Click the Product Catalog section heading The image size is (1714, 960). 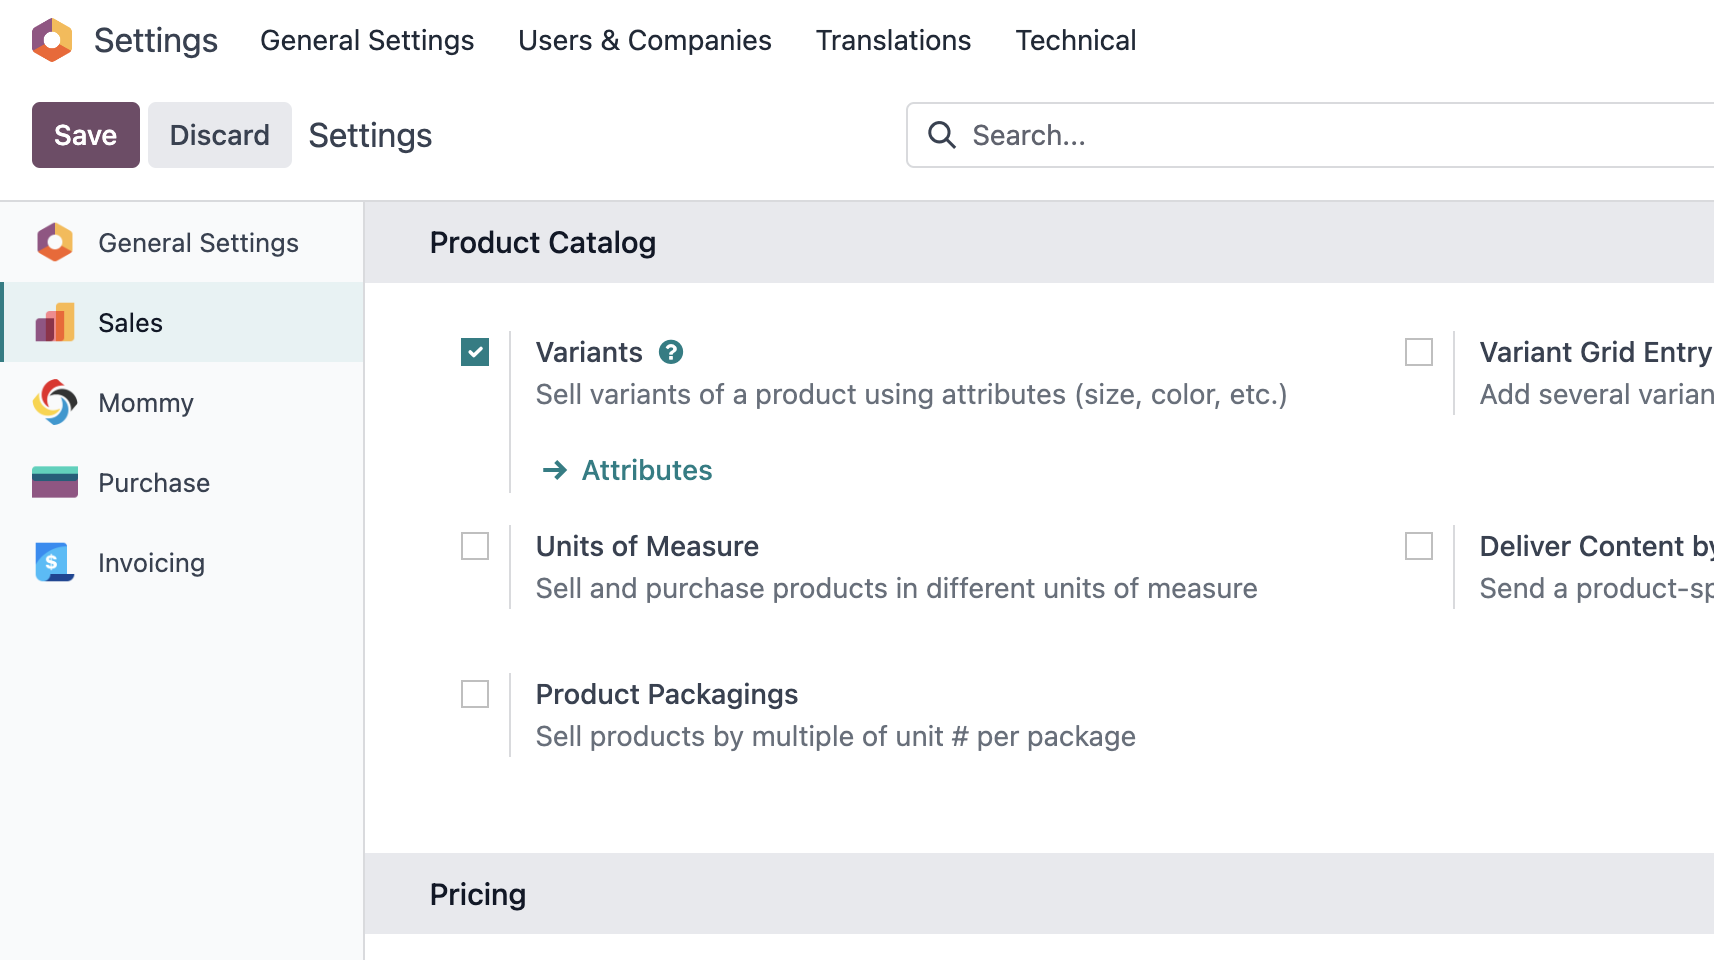pyautogui.click(x=543, y=242)
